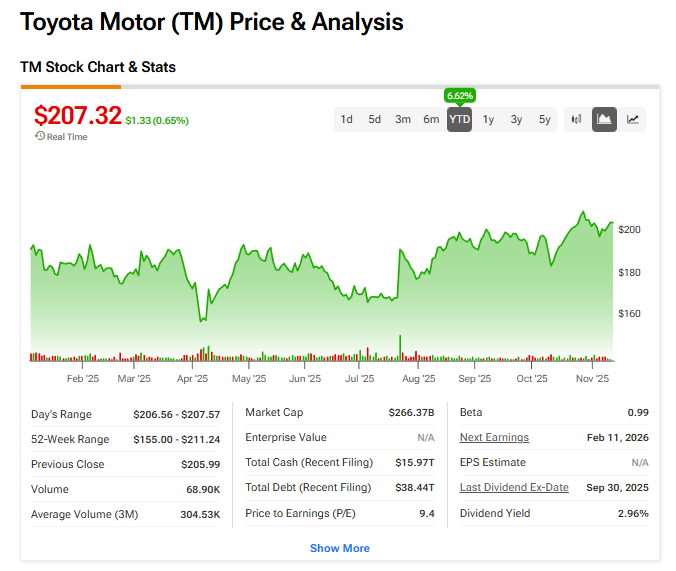This screenshot has height=571, width=676.
Task: Select the area chart type icon
Action: click(x=604, y=119)
